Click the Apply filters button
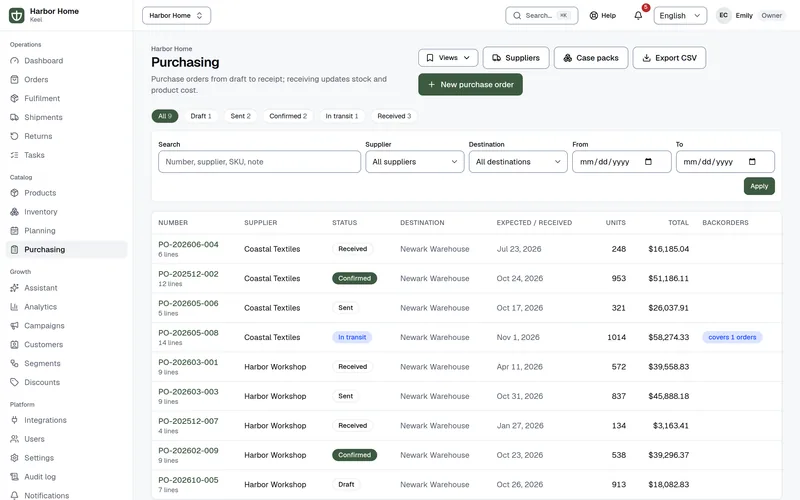800x500 pixels. (759, 186)
